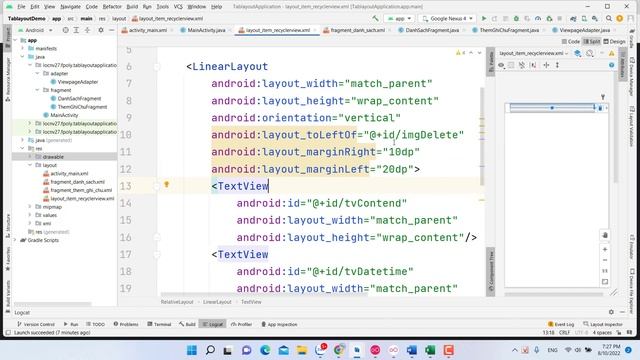Image resolution: width=640 pixels, height=360 pixels.
Task: Open the profiler gauge icon in toolbar
Action: click(x=538, y=18)
